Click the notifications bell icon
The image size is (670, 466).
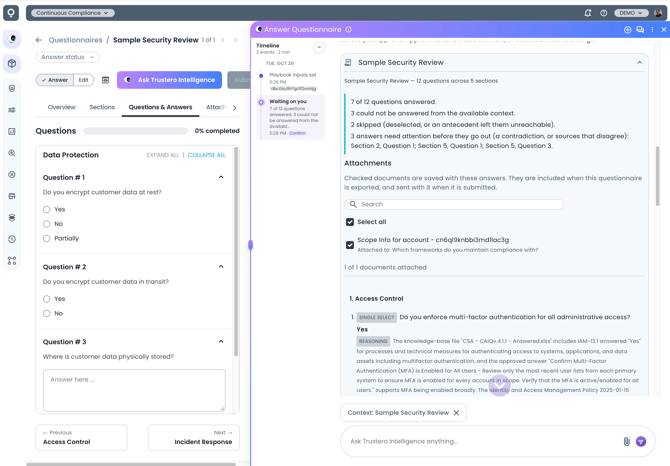(x=588, y=13)
